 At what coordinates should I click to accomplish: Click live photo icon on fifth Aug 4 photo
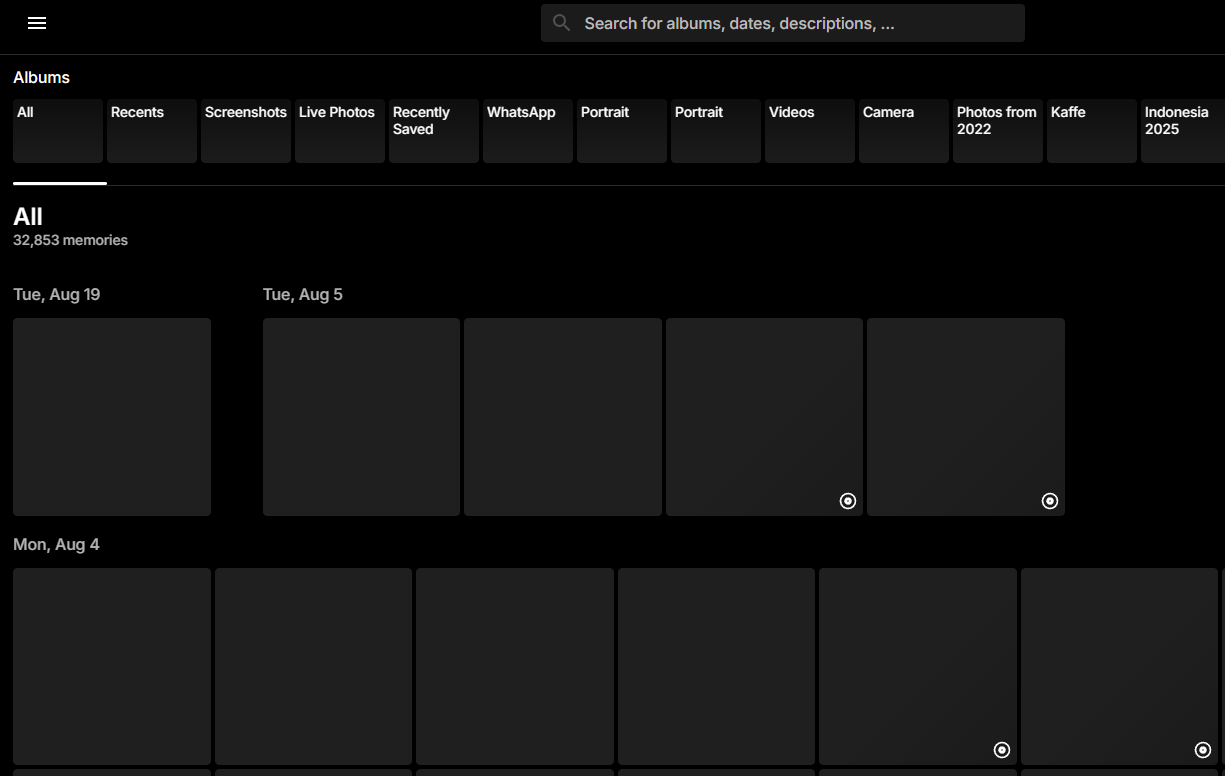tap(1002, 750)
